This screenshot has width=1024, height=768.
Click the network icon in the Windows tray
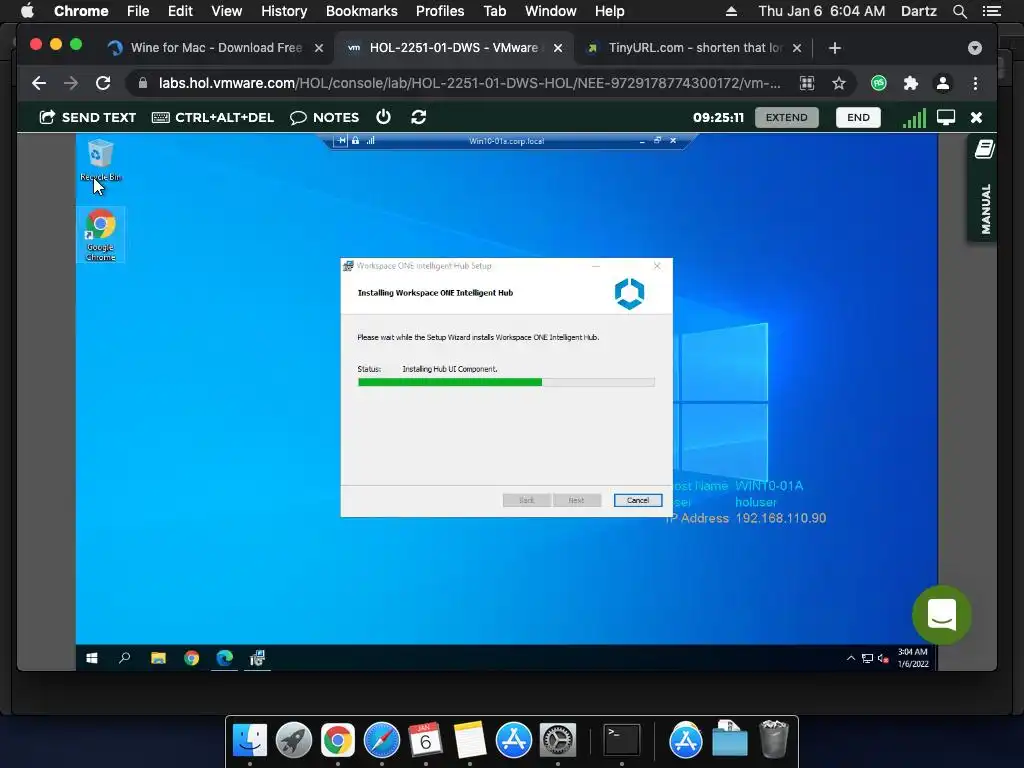click(867, 658)
